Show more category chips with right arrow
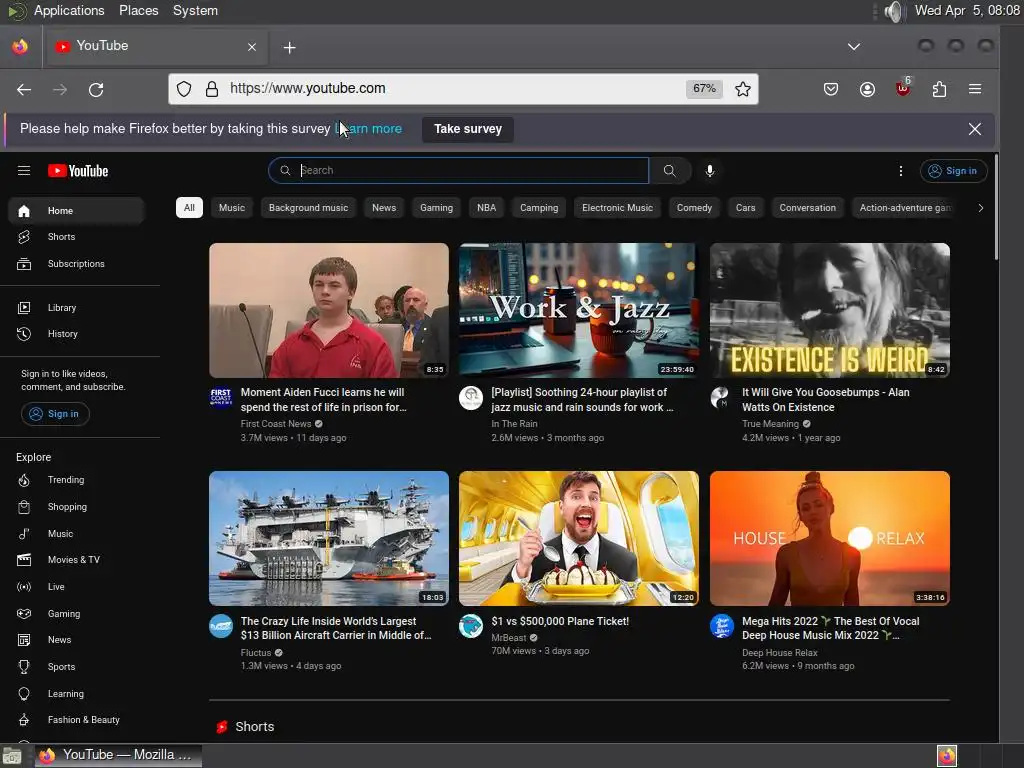This screenshot has width=1024, height=768. click(x=980, y=208)
